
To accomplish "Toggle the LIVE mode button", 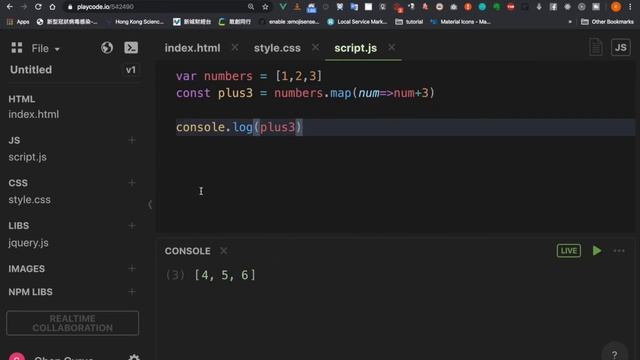I will (569, 251).
